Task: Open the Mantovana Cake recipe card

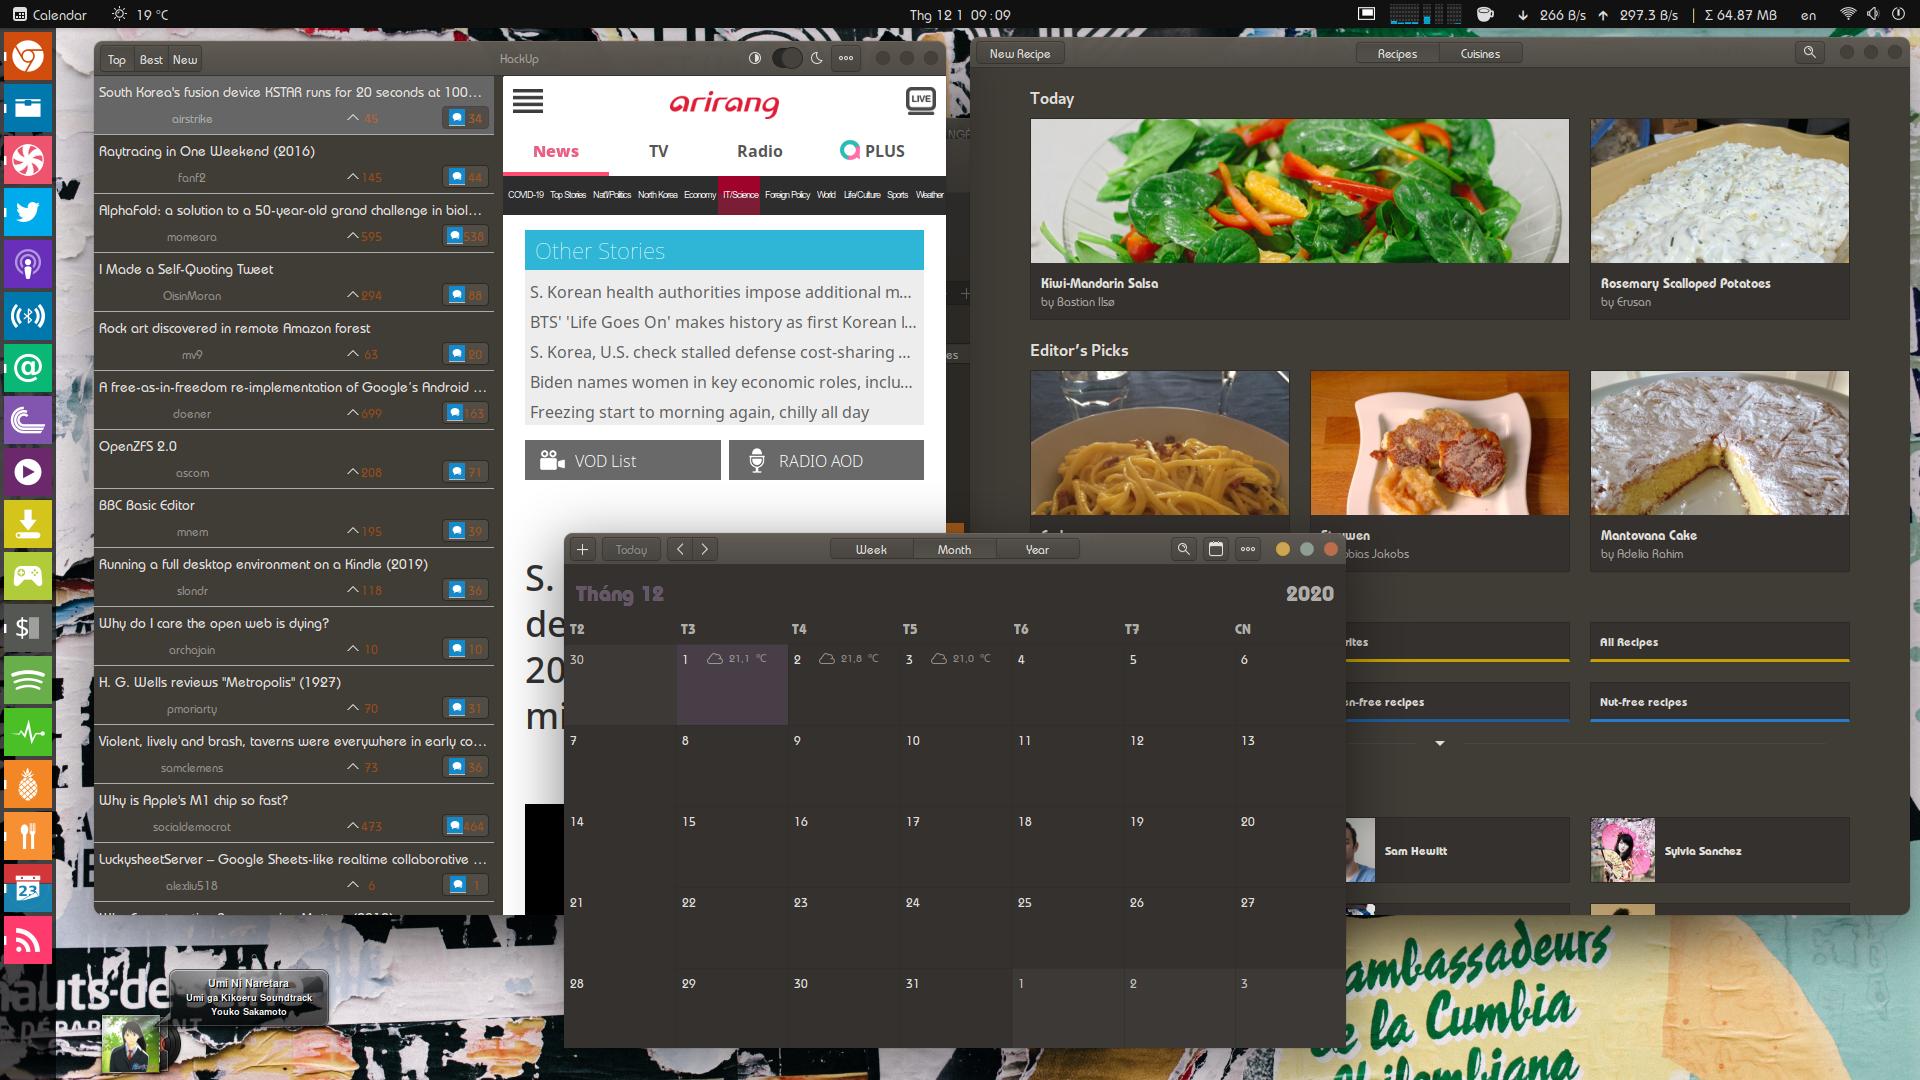Action: [1719, 471]
